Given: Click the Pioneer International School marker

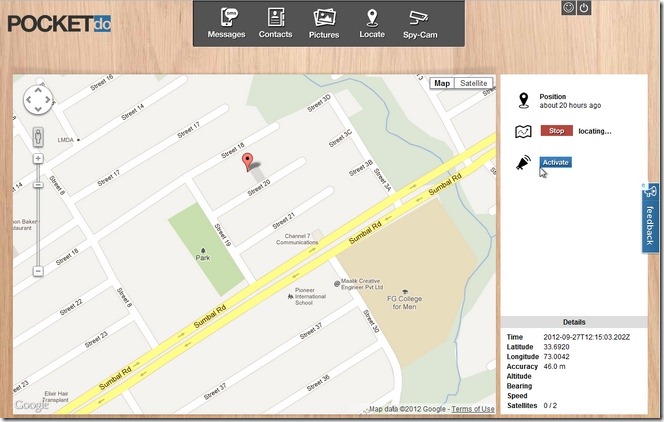Looking at the screenshot, I should point(290,297).
